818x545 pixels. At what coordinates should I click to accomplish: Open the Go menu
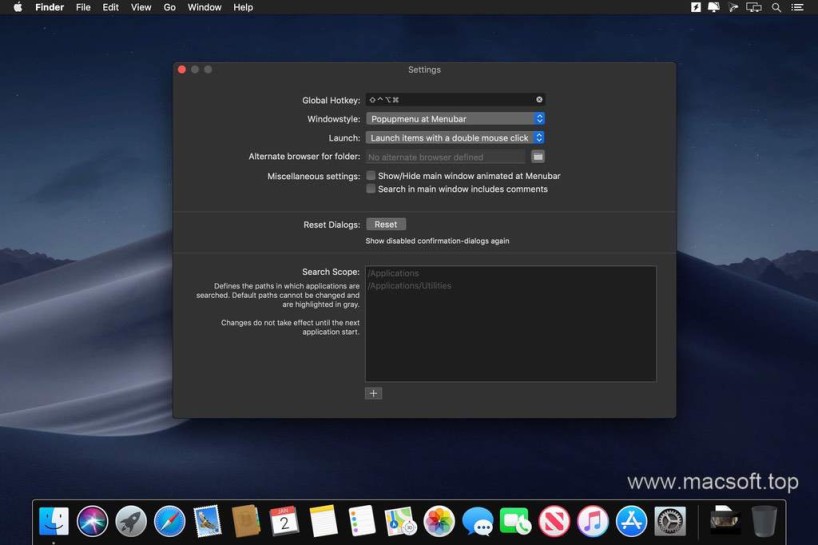click(x=169, y=7)
